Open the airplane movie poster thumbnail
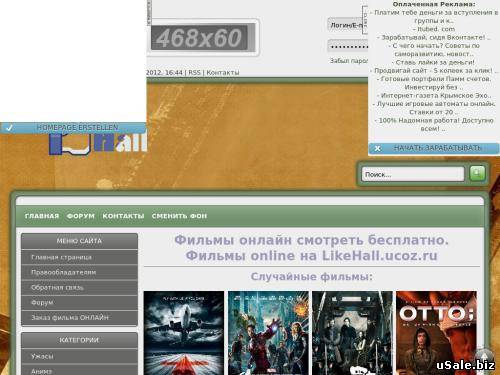Image resolution: width=500 pixels, height=375 pixels. point(184,333)
